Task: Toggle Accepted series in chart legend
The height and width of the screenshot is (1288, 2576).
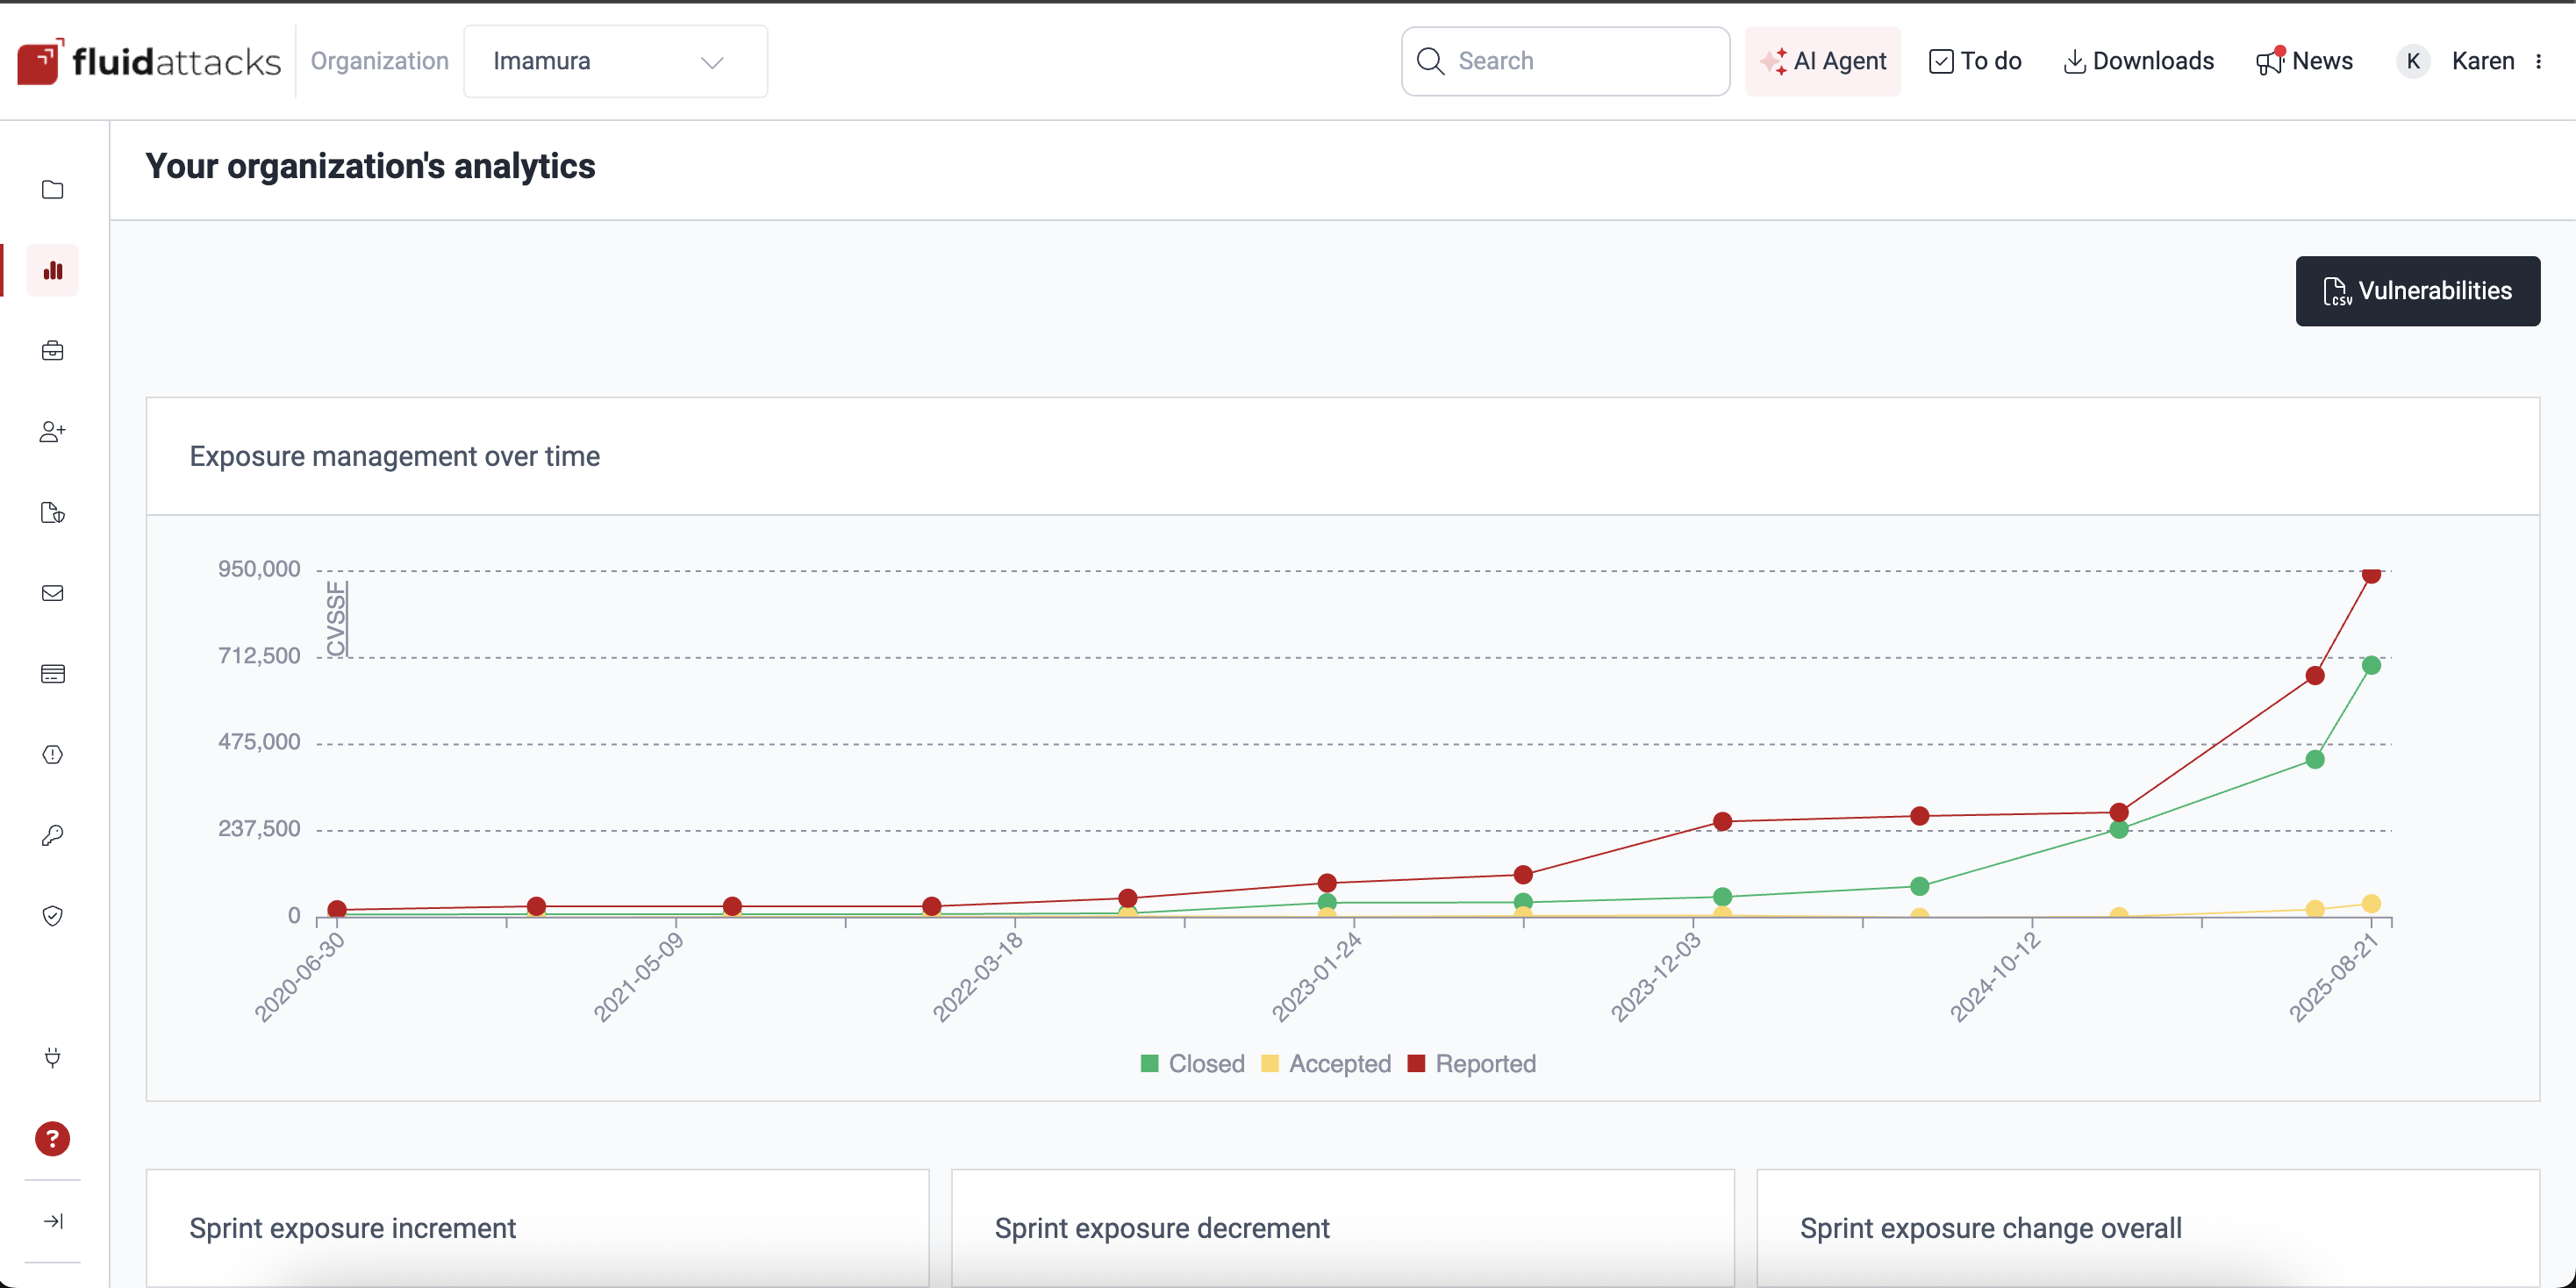Action: pos(1326,1064)
